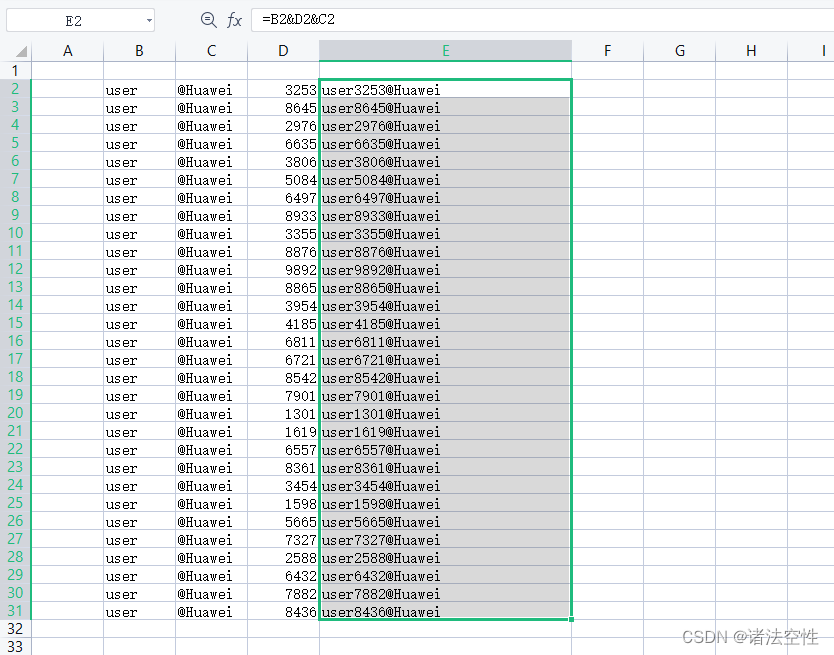Select column E header

pyautogui.click(x=445, y=51)
